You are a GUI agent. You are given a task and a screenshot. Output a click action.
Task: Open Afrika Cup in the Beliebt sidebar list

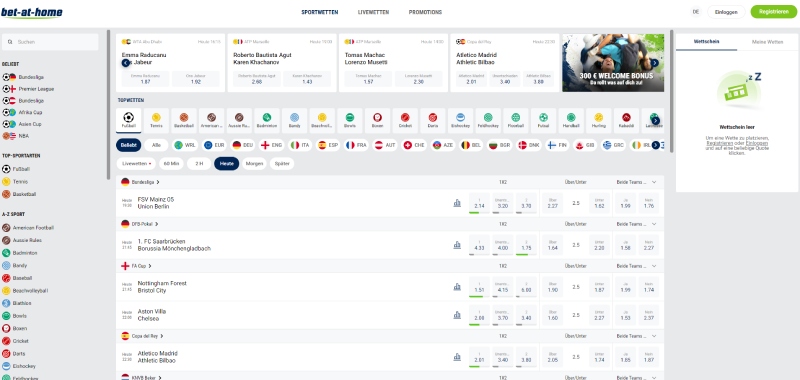pyautogui.click(x=22, y=112)
